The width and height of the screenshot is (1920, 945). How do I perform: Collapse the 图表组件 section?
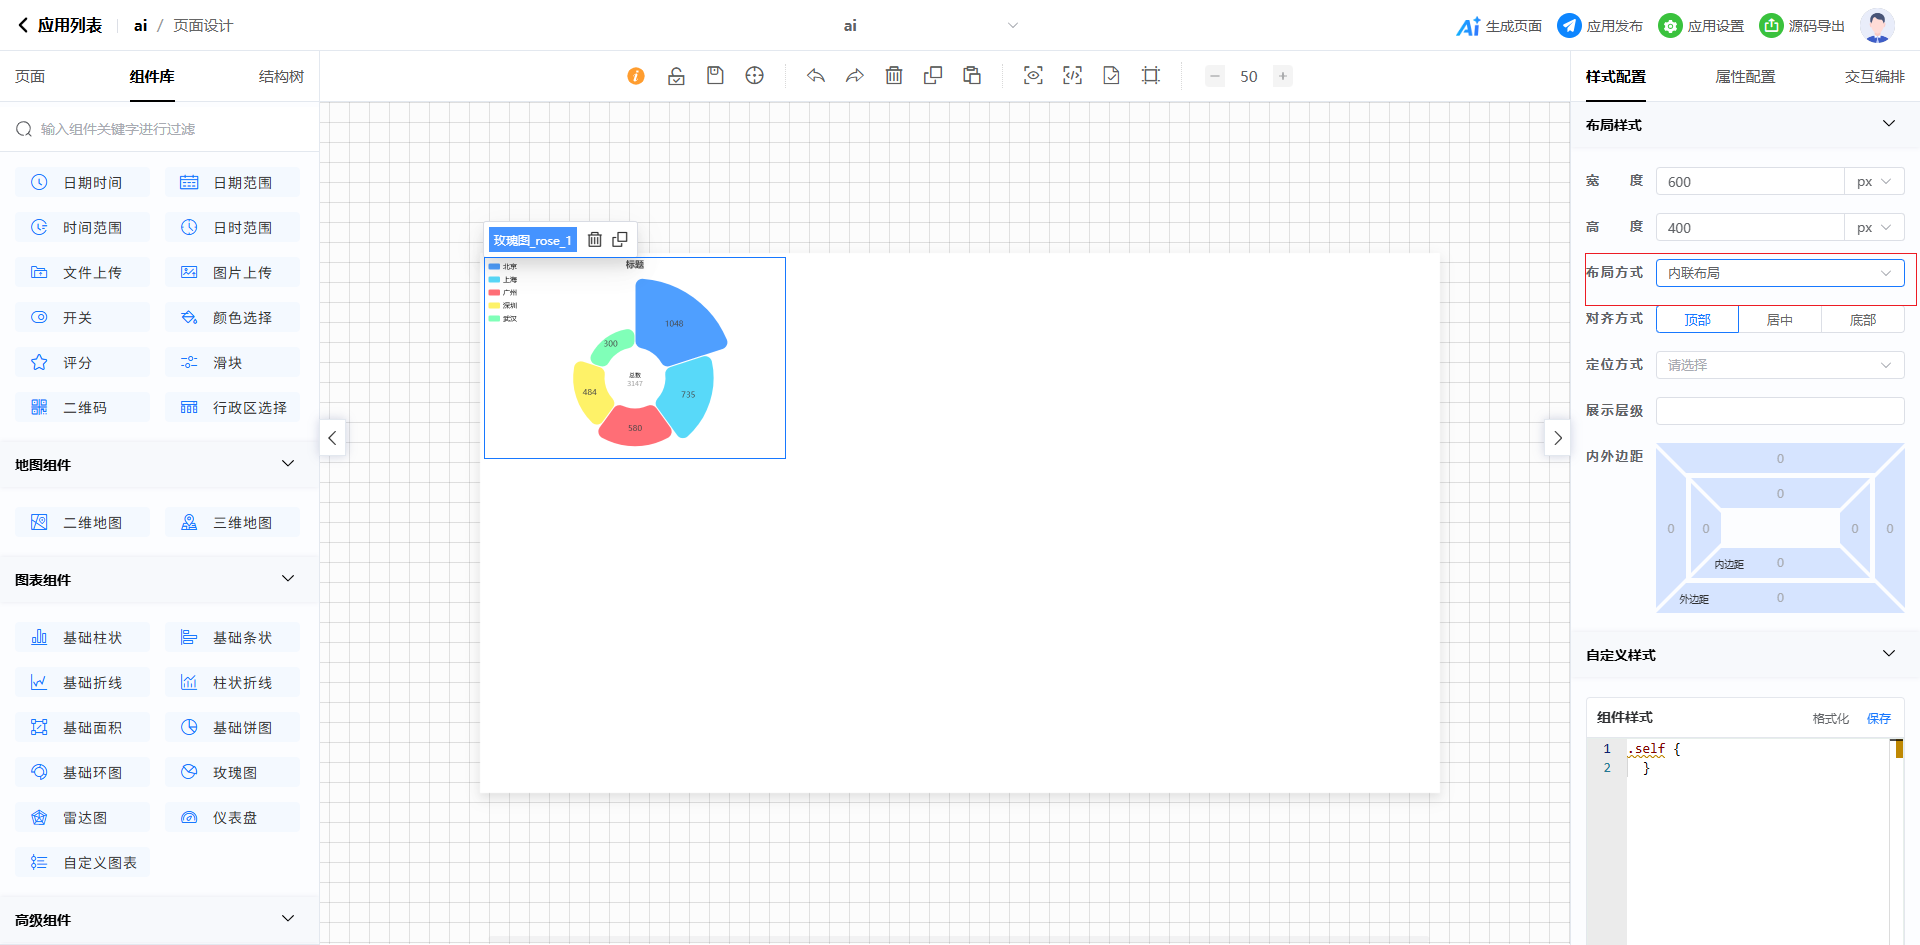[x=288, y=579]
